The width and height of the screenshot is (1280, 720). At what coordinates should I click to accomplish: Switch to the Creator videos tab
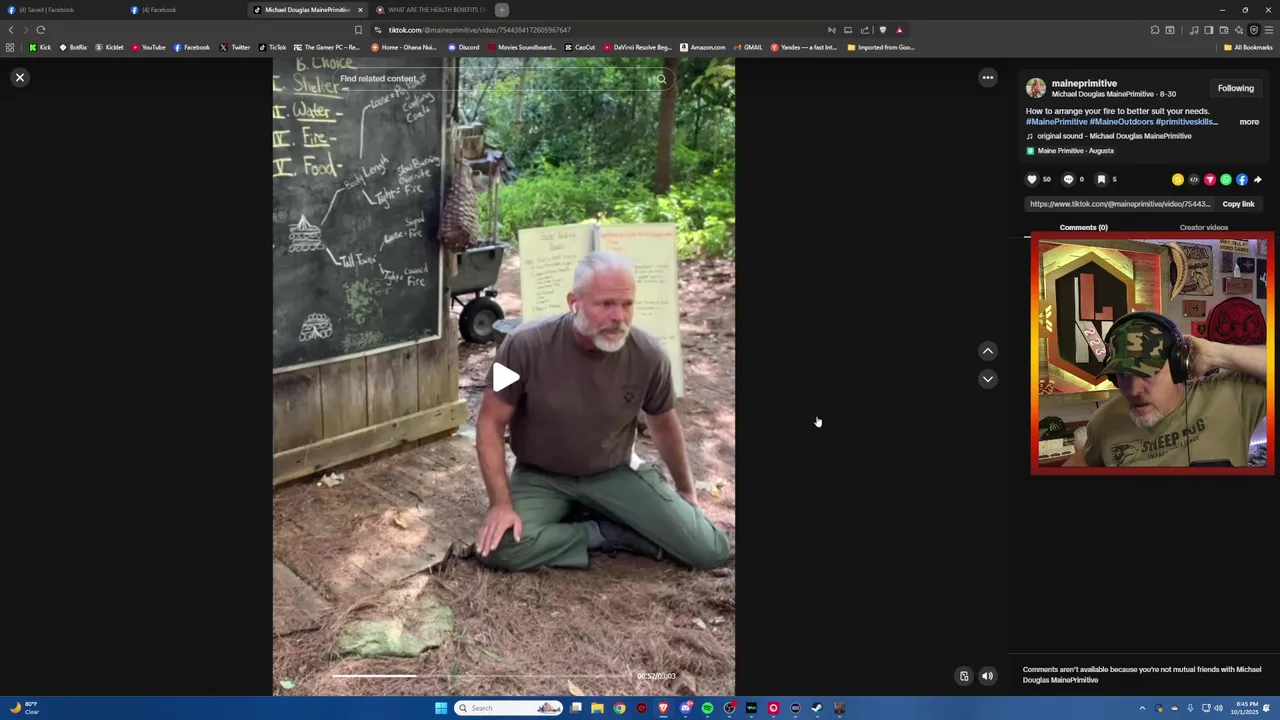coord(1203,227)
